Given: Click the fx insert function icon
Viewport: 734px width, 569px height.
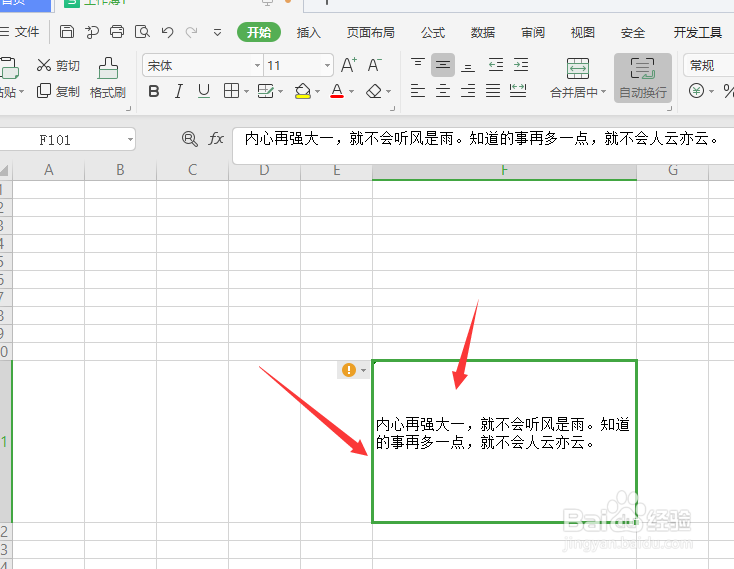Looking at the screenshot, I should pos(216,139).
